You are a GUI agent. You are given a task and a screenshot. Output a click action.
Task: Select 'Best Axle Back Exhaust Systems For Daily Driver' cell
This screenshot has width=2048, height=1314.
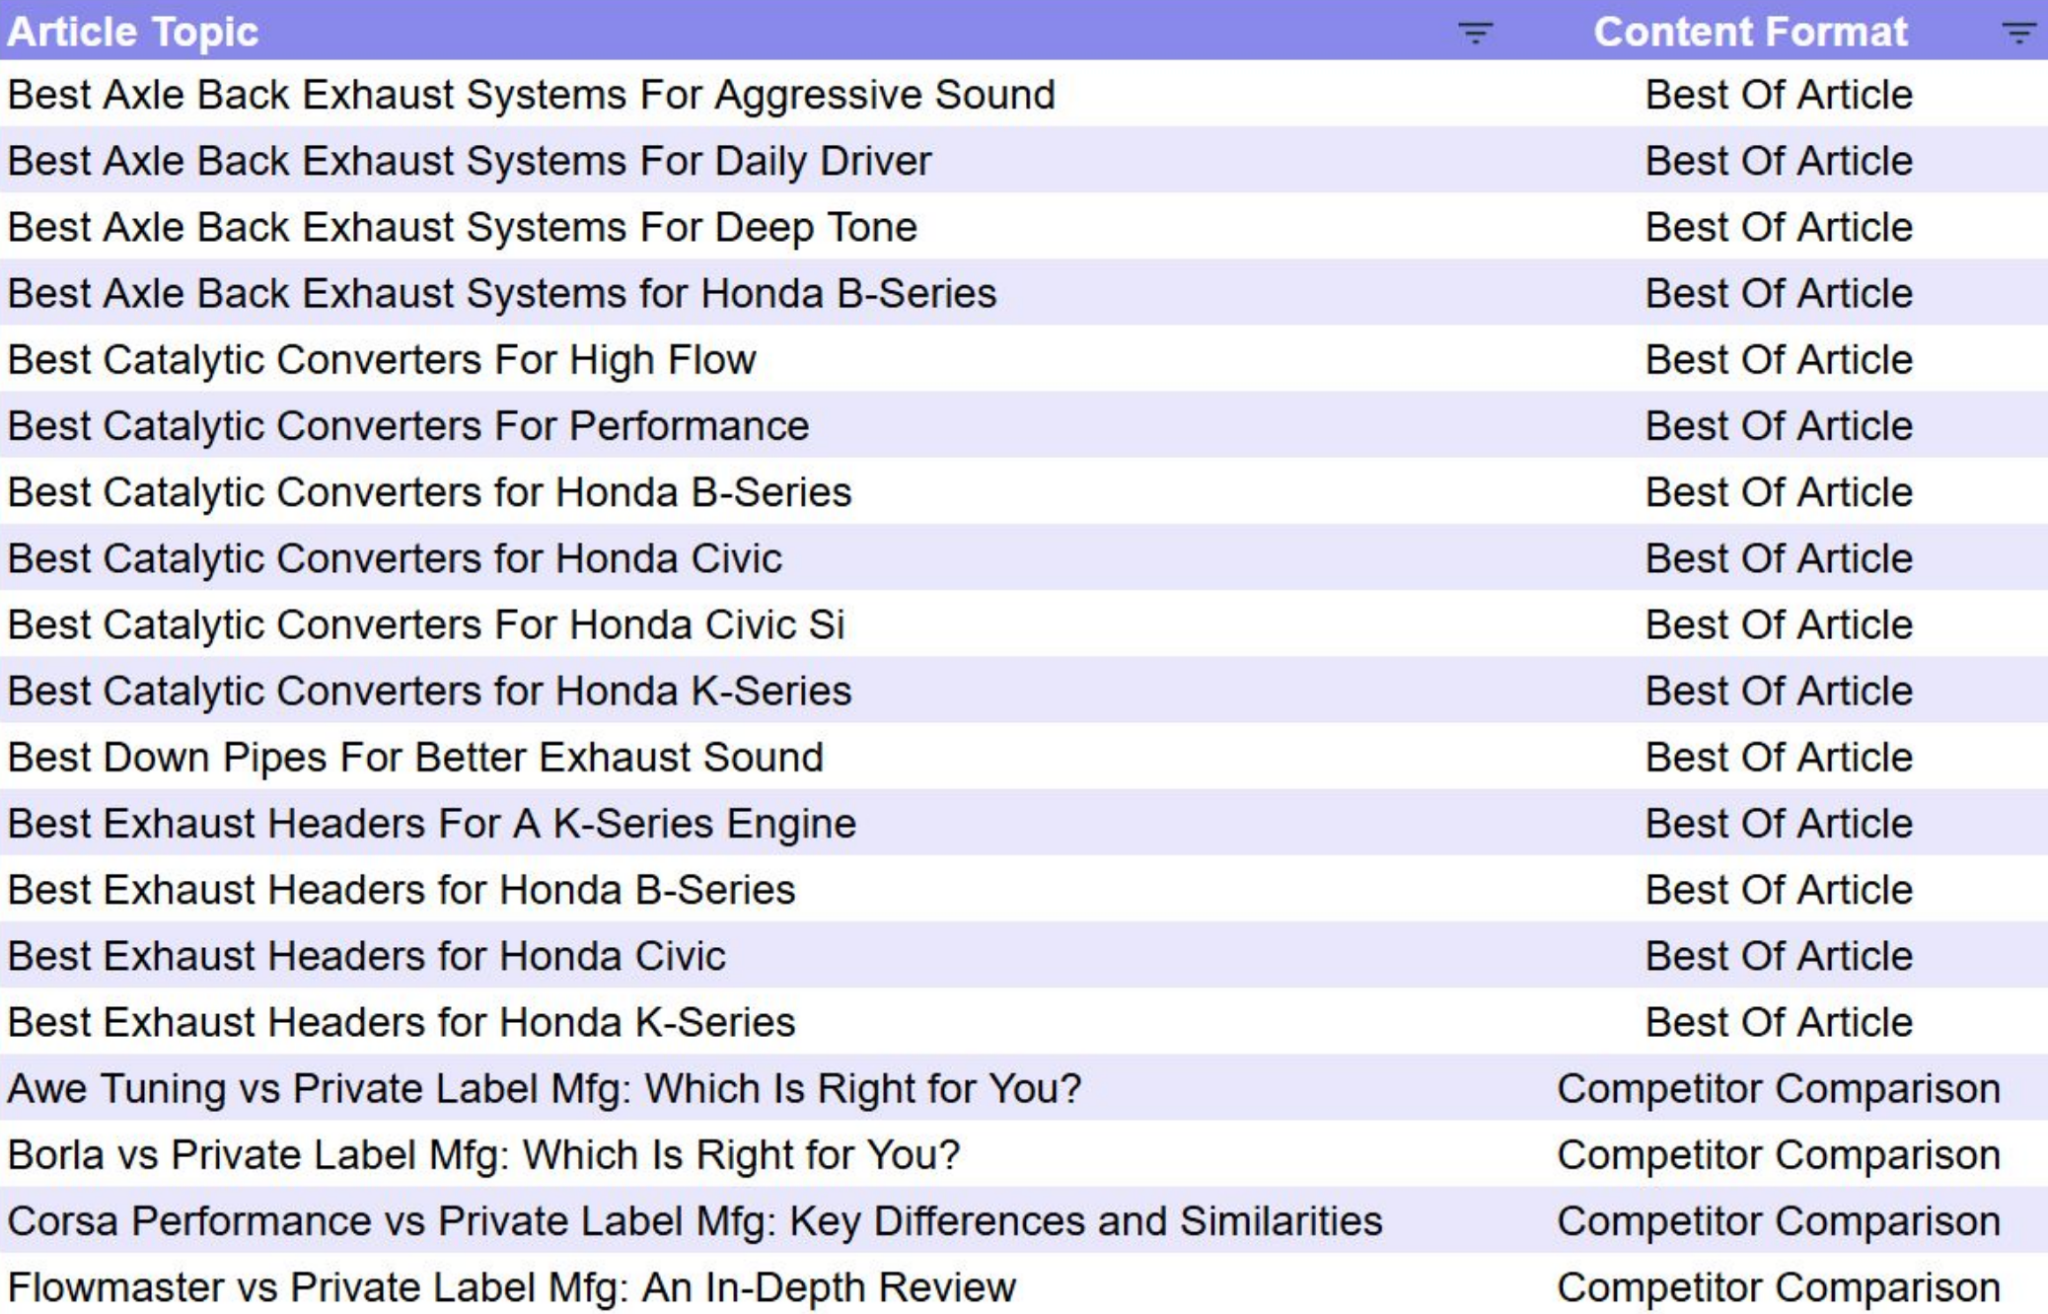469,161
